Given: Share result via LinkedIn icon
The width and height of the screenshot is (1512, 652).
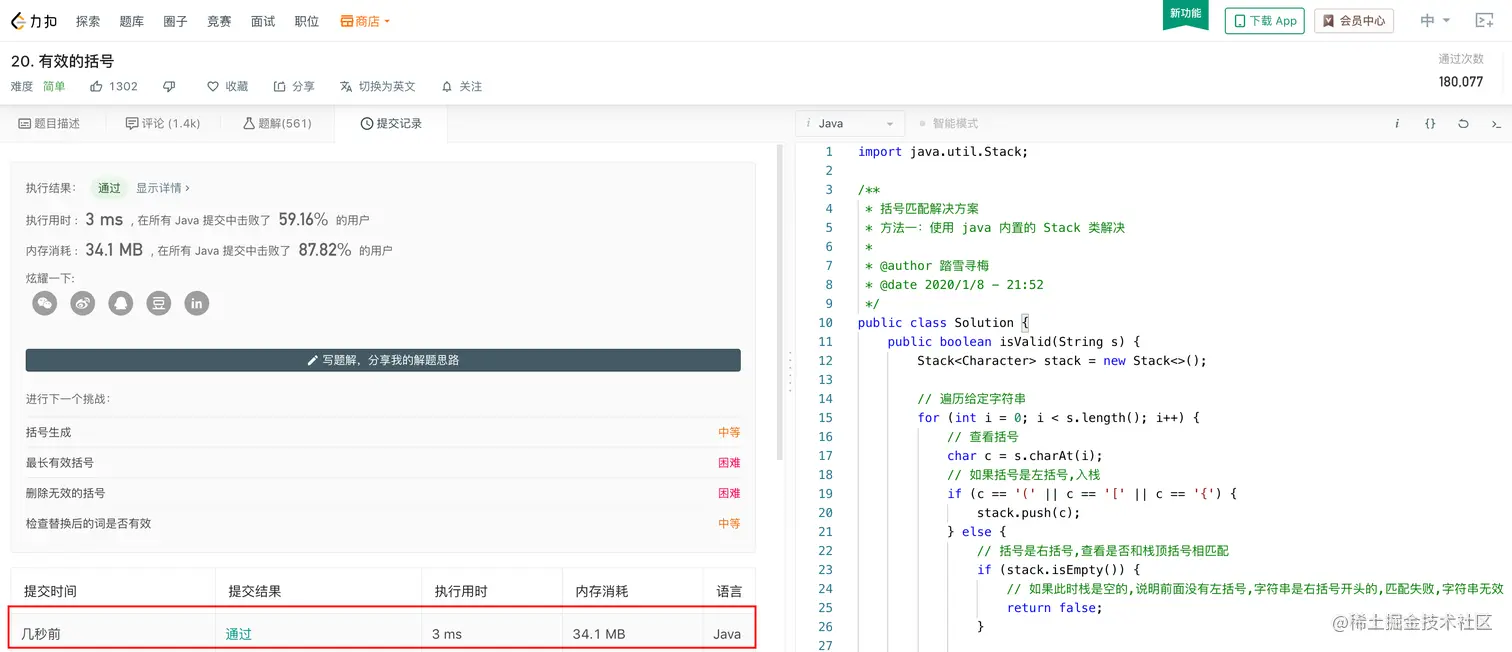Looking at the screenshot, I should pyautogui.click(x=197, y=303).
